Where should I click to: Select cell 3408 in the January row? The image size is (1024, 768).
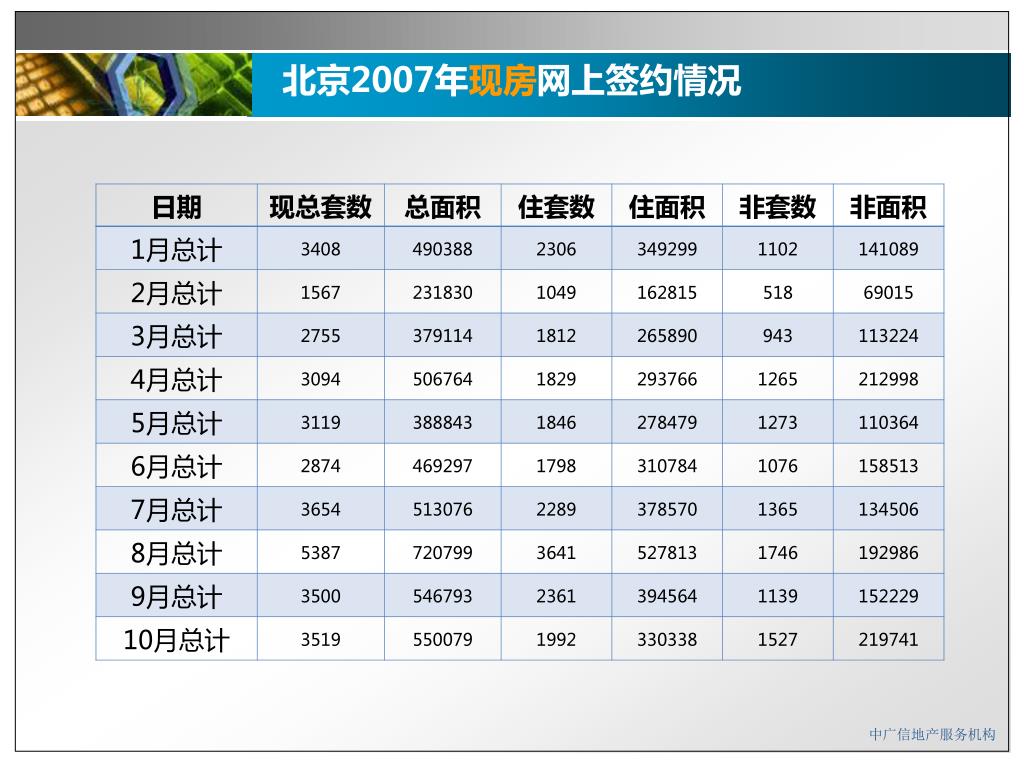pyautogui.click(x=321, y=249)
